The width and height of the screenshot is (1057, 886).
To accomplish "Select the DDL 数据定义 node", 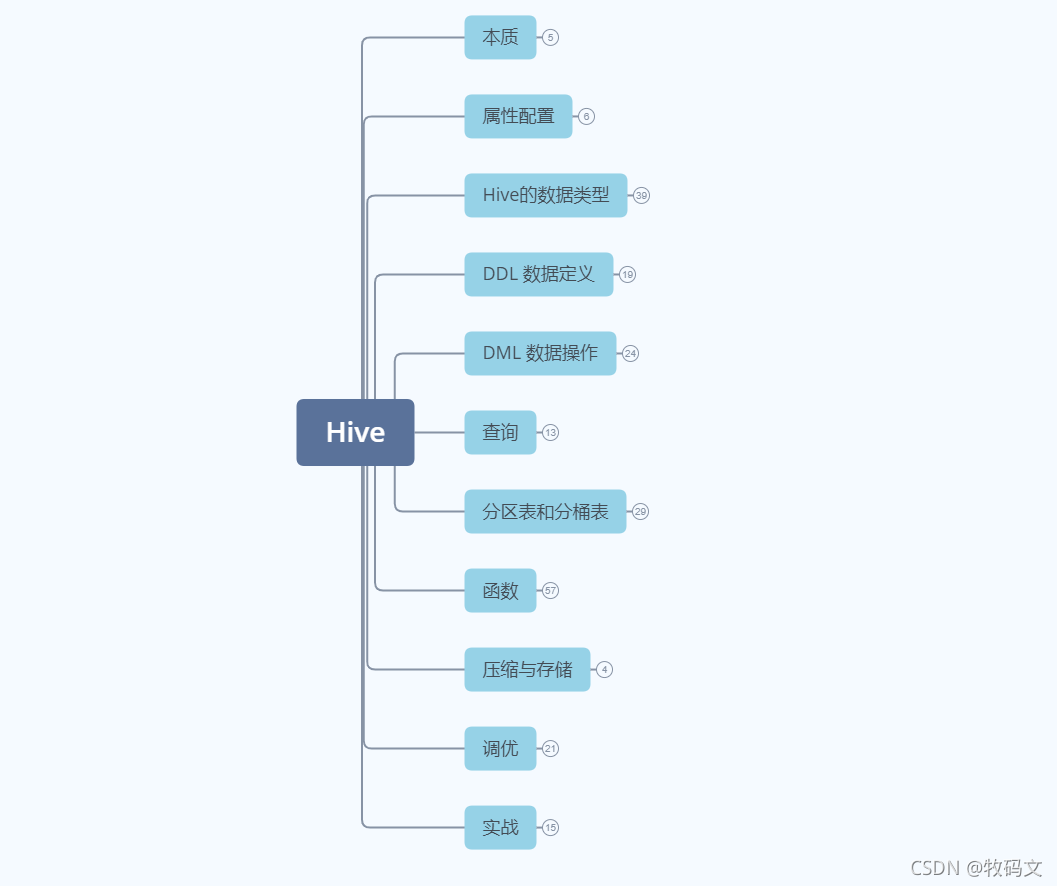I will point(539,274).
